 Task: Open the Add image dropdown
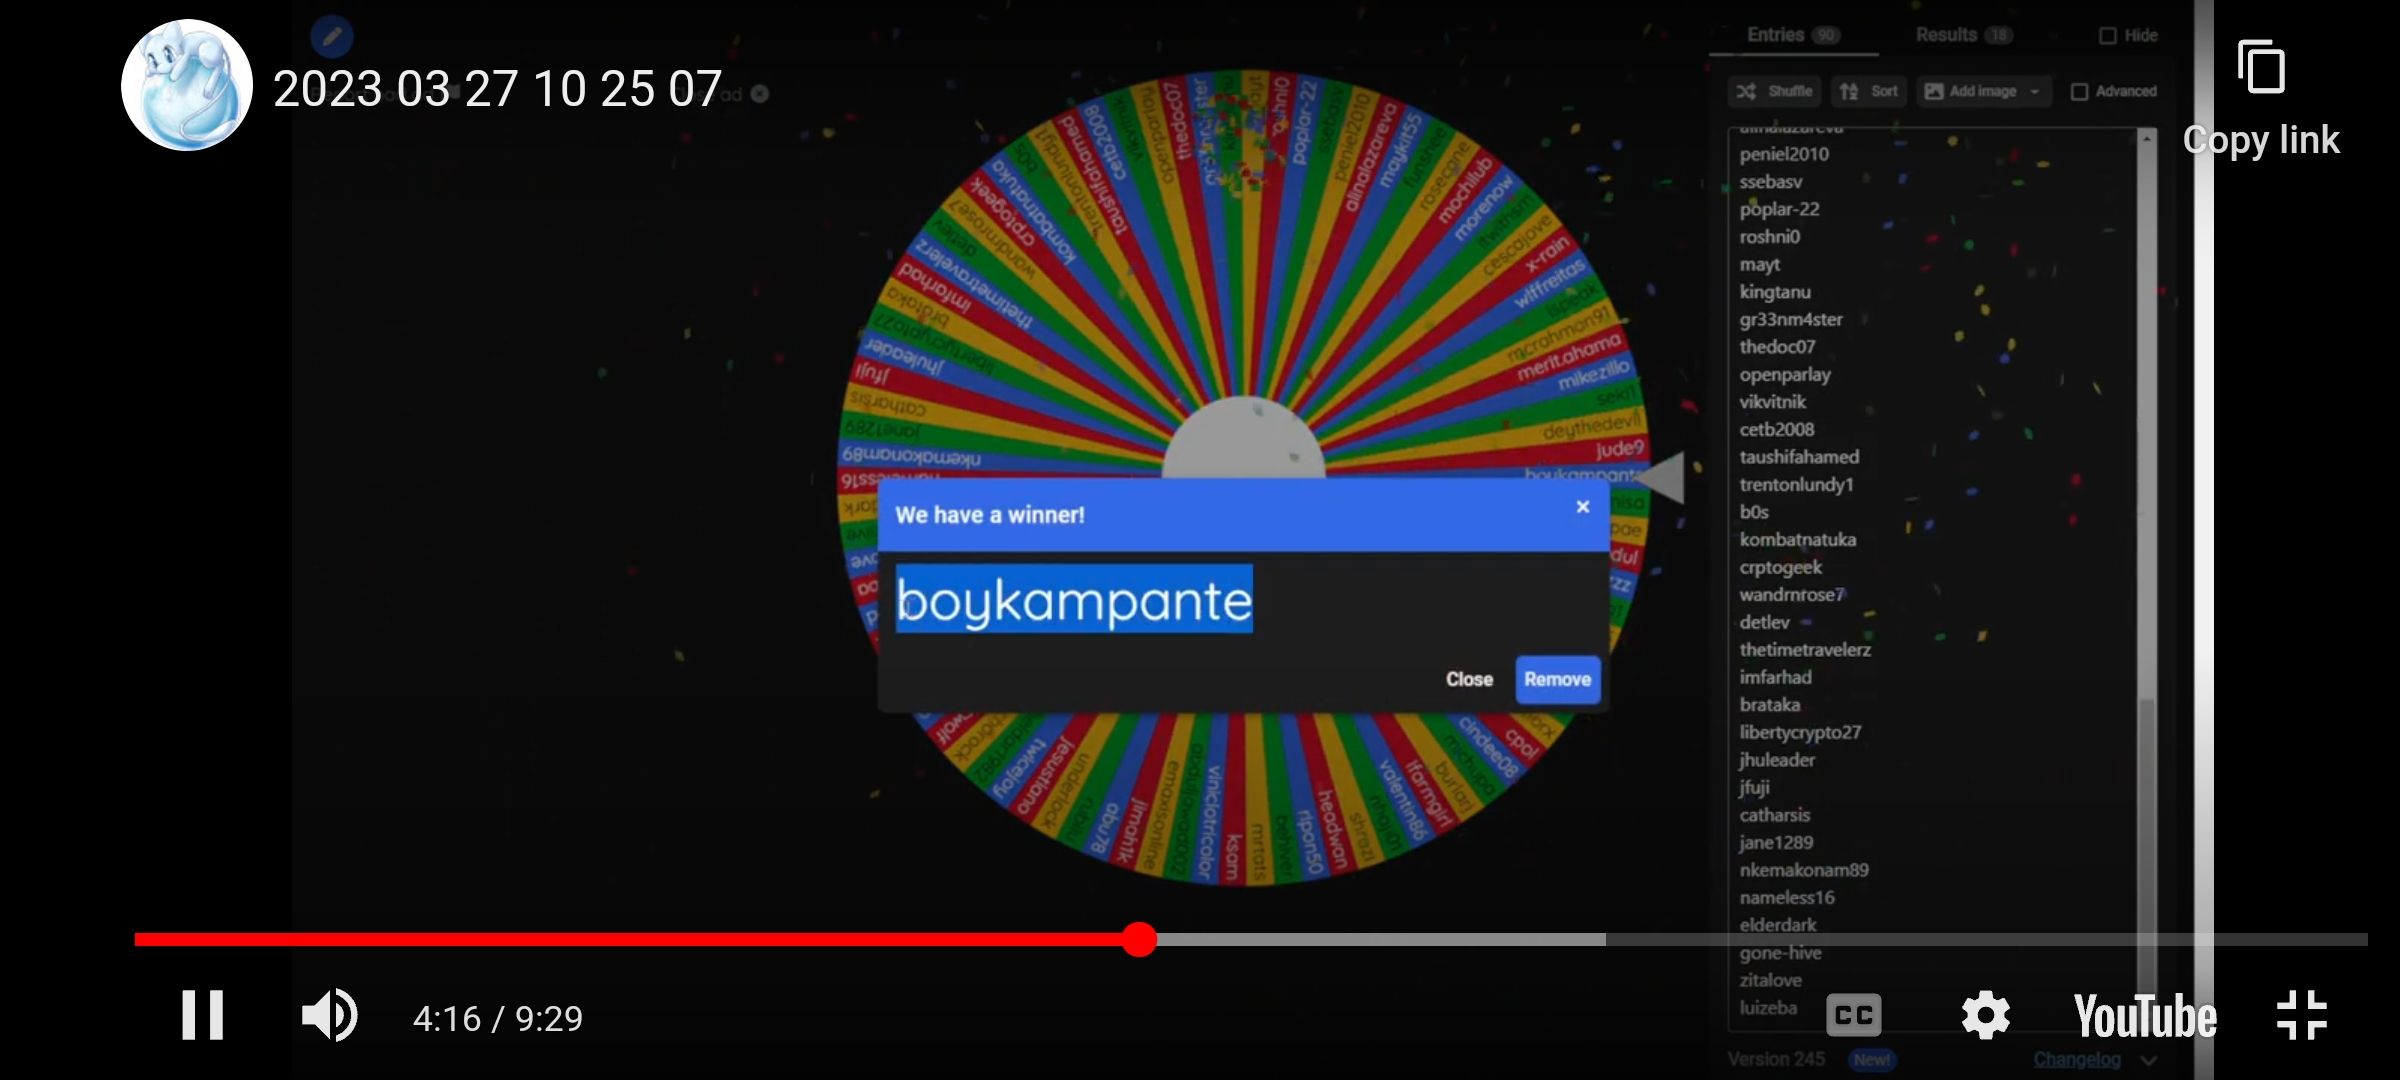click(x=1983, y=91)
